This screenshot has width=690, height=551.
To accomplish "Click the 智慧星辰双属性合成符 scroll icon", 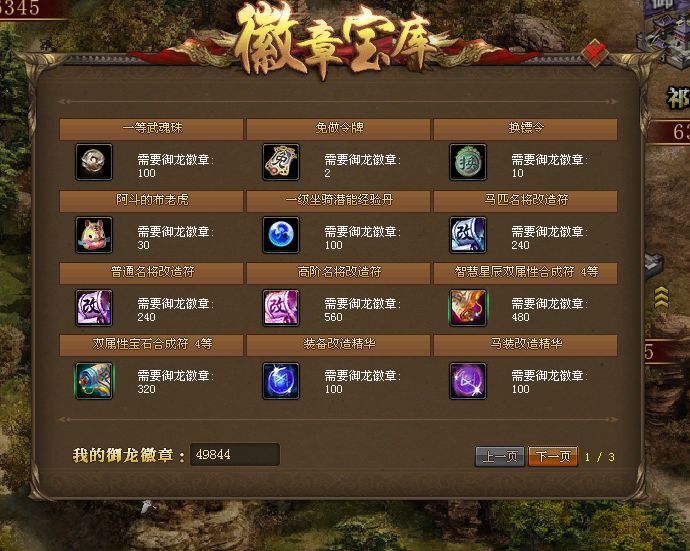I will [468, 307].
